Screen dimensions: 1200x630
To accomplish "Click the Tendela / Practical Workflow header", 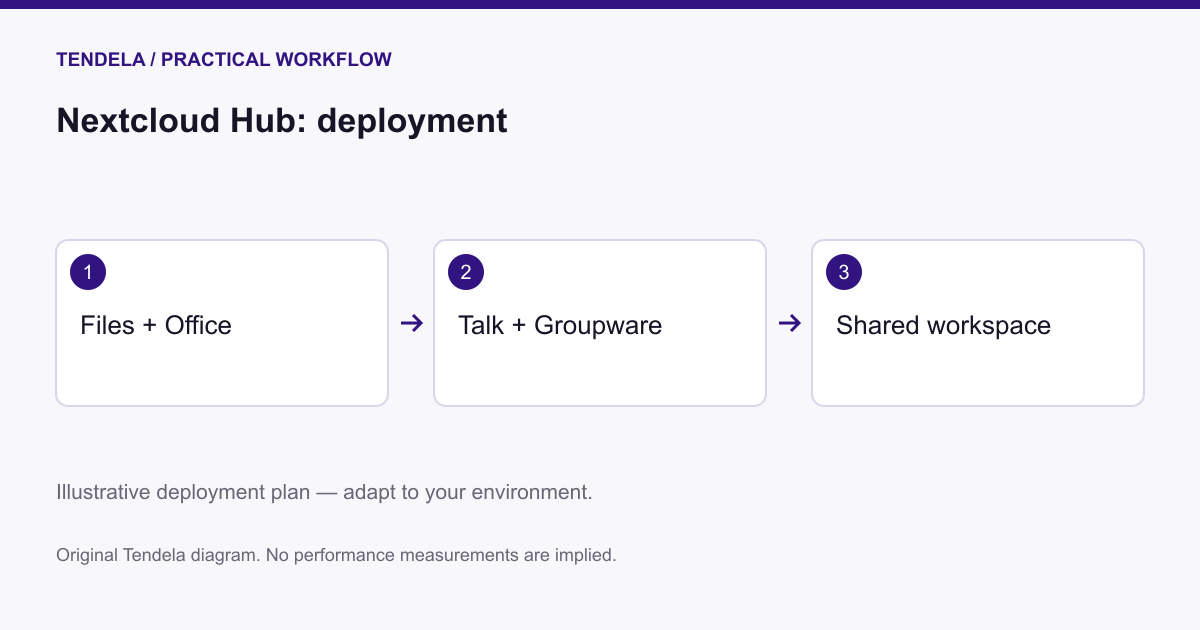I will (224, 60).
